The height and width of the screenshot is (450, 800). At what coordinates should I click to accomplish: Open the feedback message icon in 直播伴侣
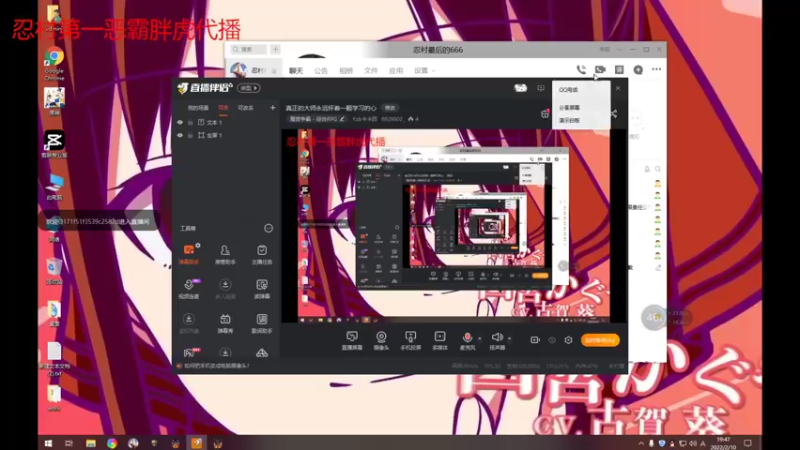541,88
